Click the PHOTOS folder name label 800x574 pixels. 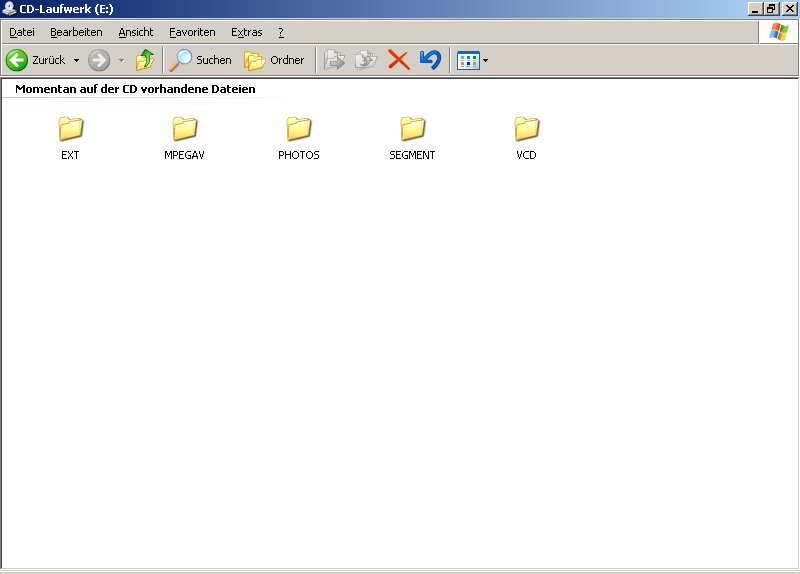[x=298, y=155]
